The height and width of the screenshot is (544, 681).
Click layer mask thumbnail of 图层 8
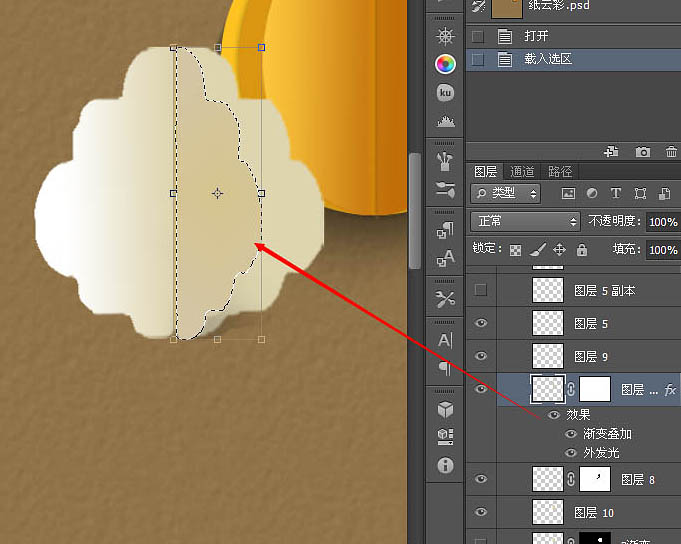point(595,479)
